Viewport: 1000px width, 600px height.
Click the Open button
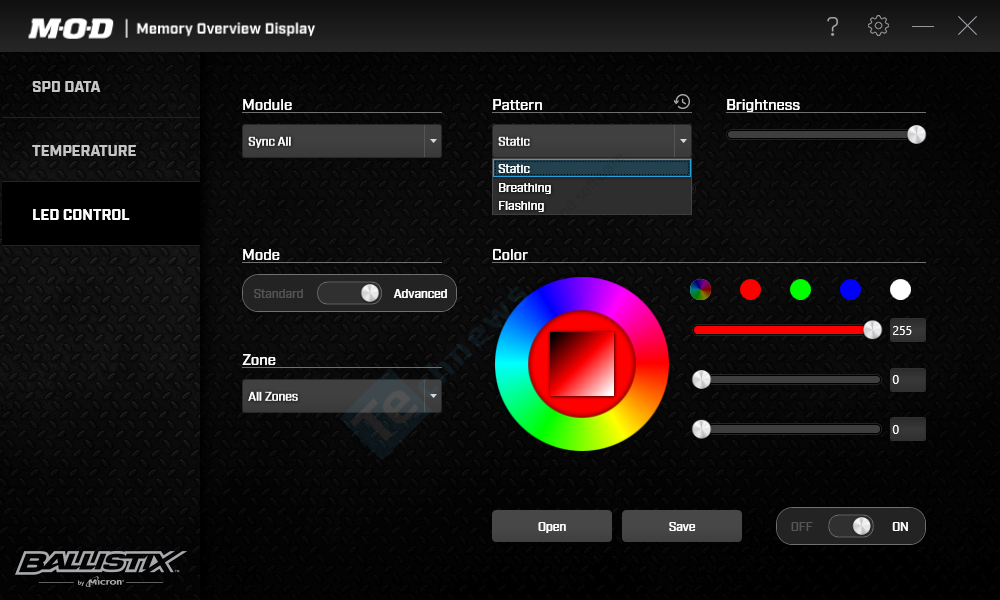(552, 526)
